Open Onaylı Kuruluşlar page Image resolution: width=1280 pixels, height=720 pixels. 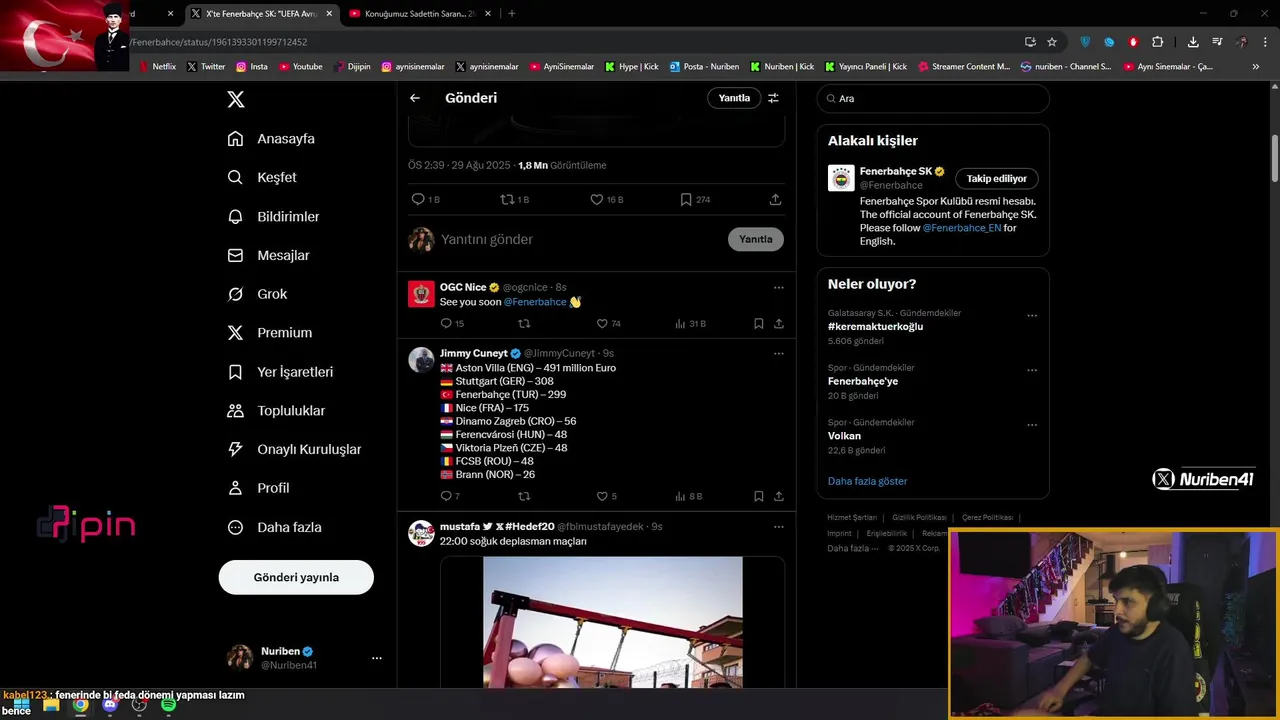click(x=294, y=449)
